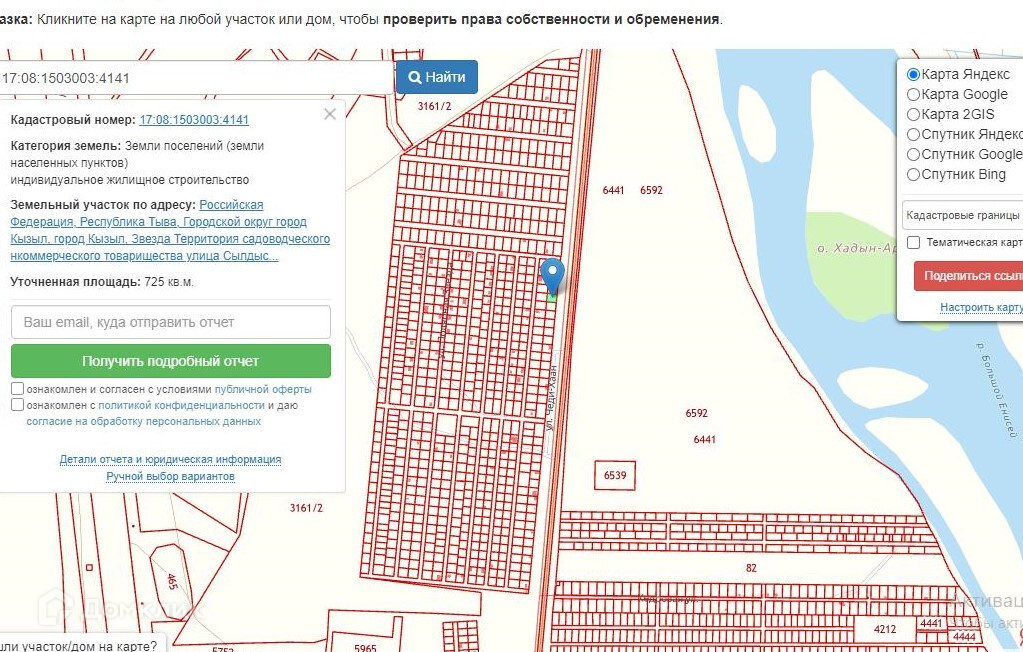Click the cadastral number search field
The image size is (1023, 652).
(195, 78)
